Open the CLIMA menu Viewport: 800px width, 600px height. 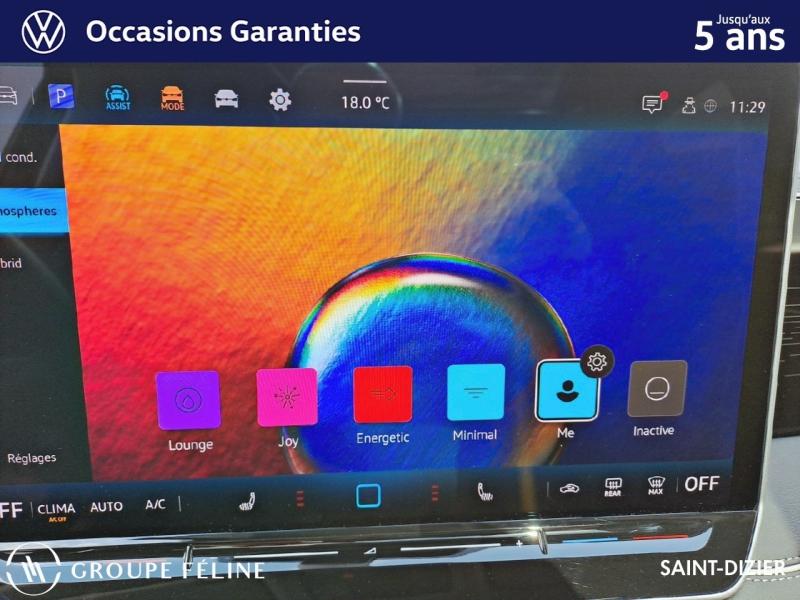tap(56, 510)
